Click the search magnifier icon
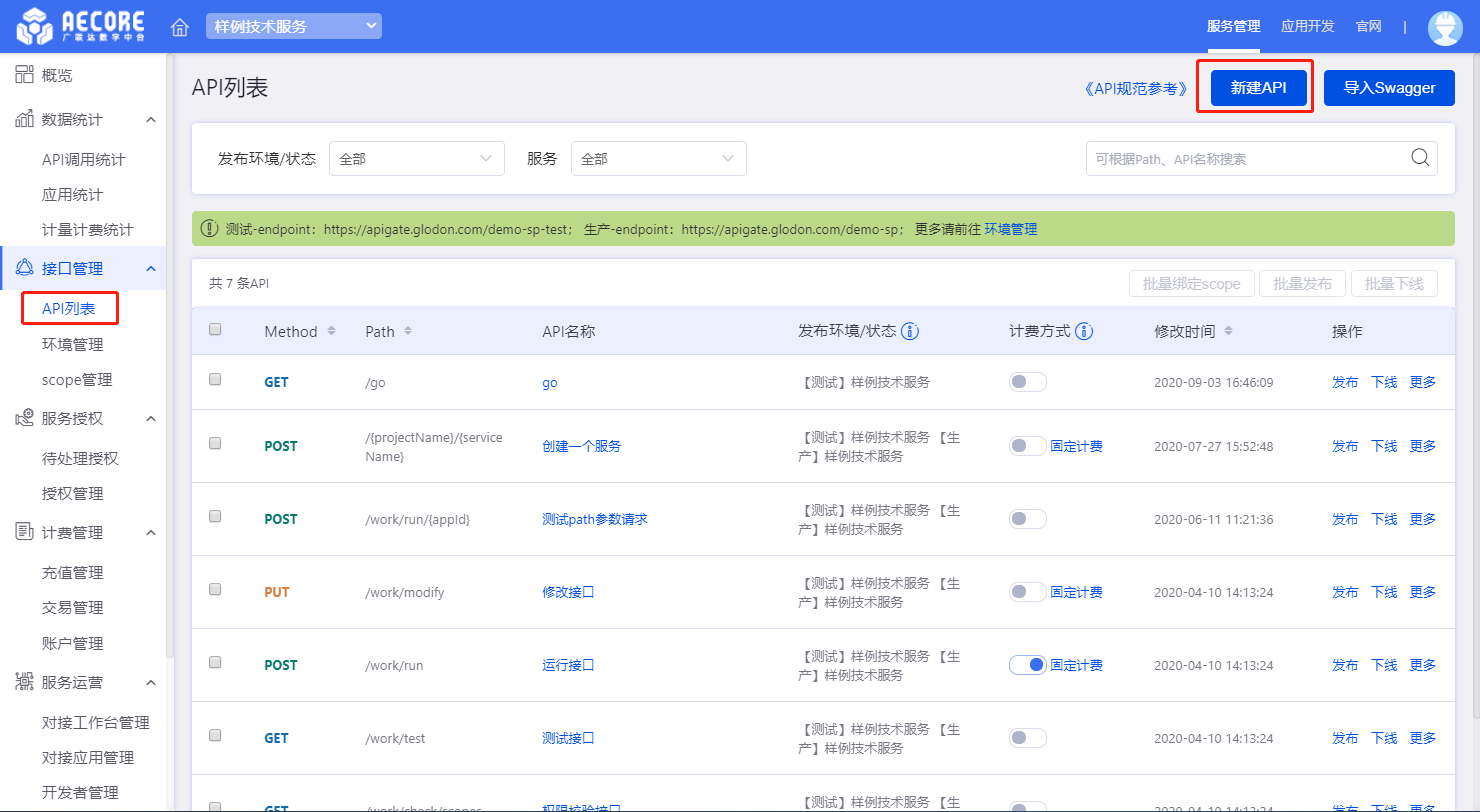 (x=1420, y=158)
